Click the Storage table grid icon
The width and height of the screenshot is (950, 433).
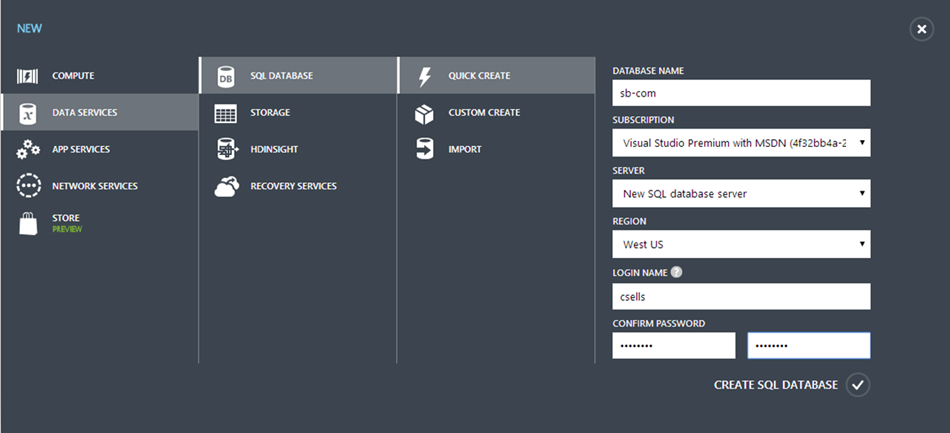coord(225,113)
